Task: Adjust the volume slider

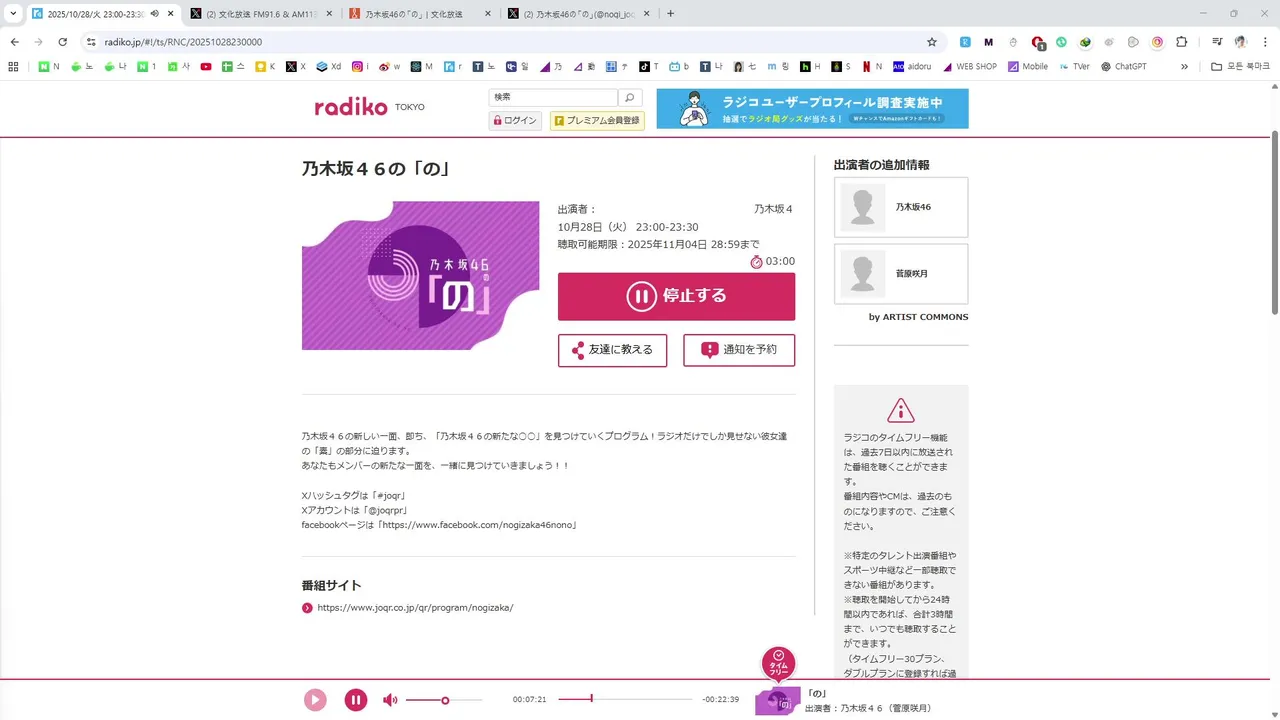Action: click(444, 700)
